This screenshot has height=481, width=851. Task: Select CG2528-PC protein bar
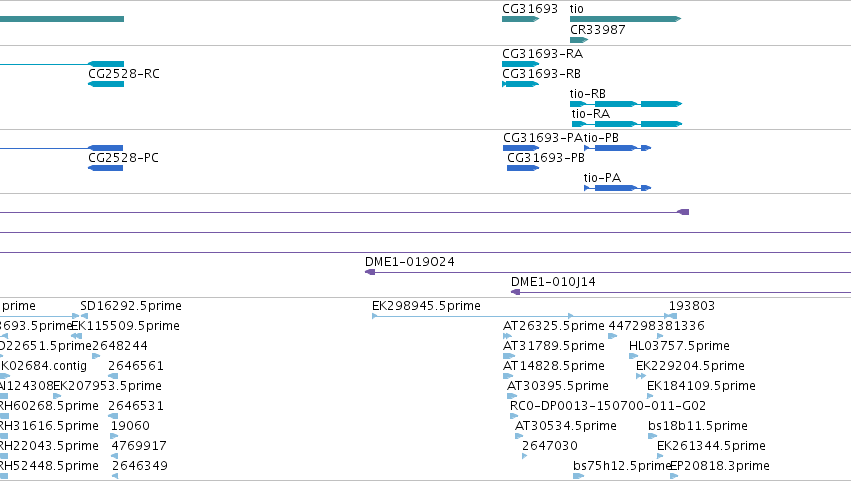point(105,168)
